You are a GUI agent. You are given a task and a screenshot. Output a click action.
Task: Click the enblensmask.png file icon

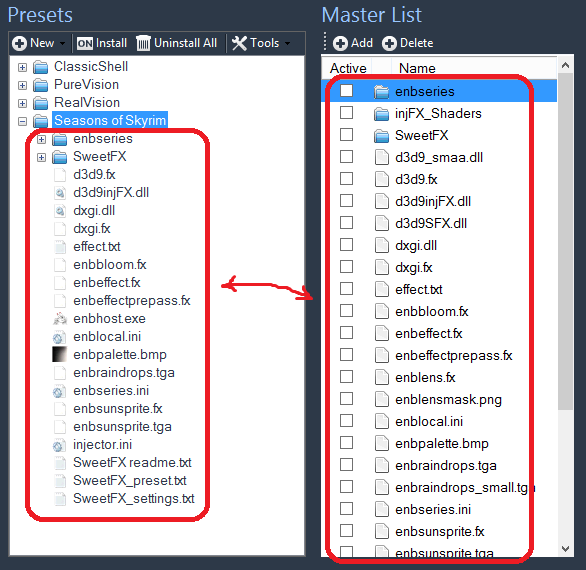coord(382,399)
